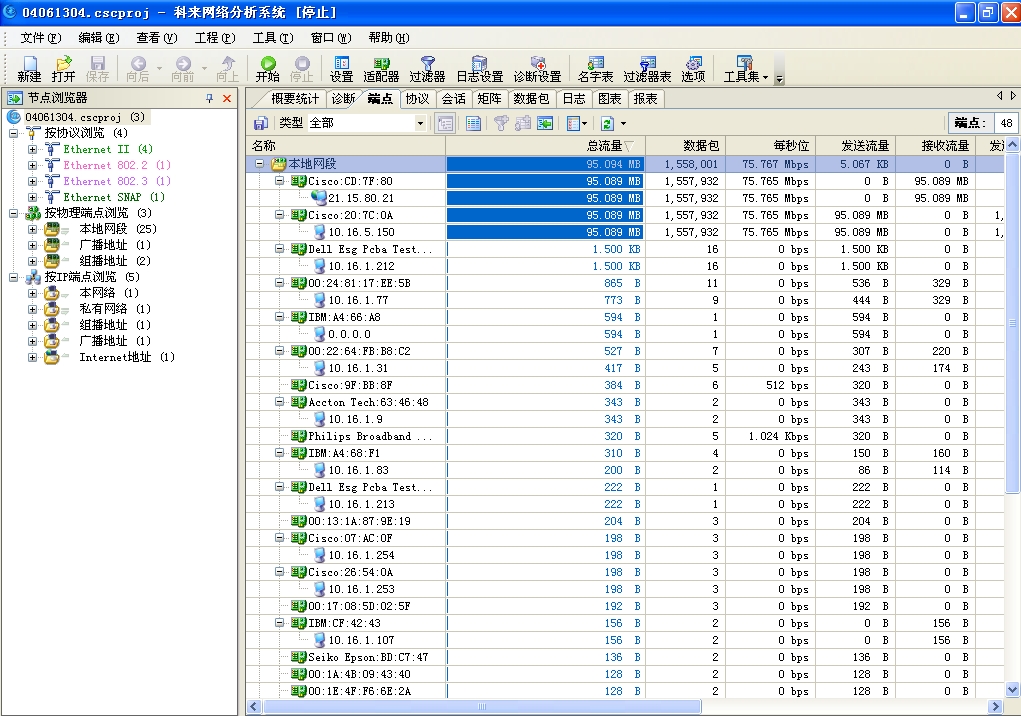
Task: Click the 选项 (Options) toolbar icon
Action: pos(693,68)
